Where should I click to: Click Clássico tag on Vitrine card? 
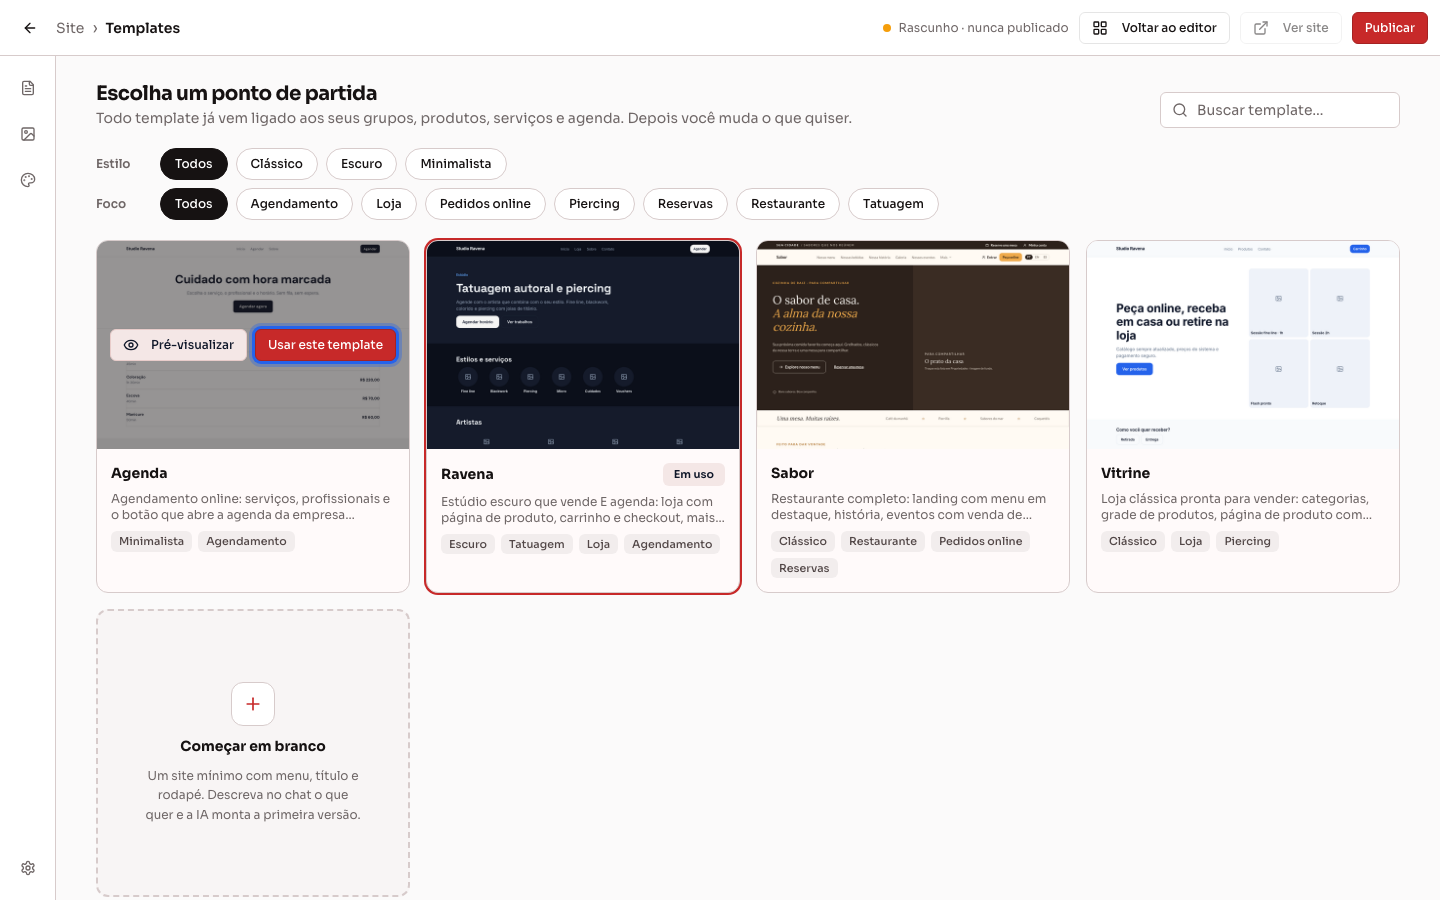pos(1133,541)
